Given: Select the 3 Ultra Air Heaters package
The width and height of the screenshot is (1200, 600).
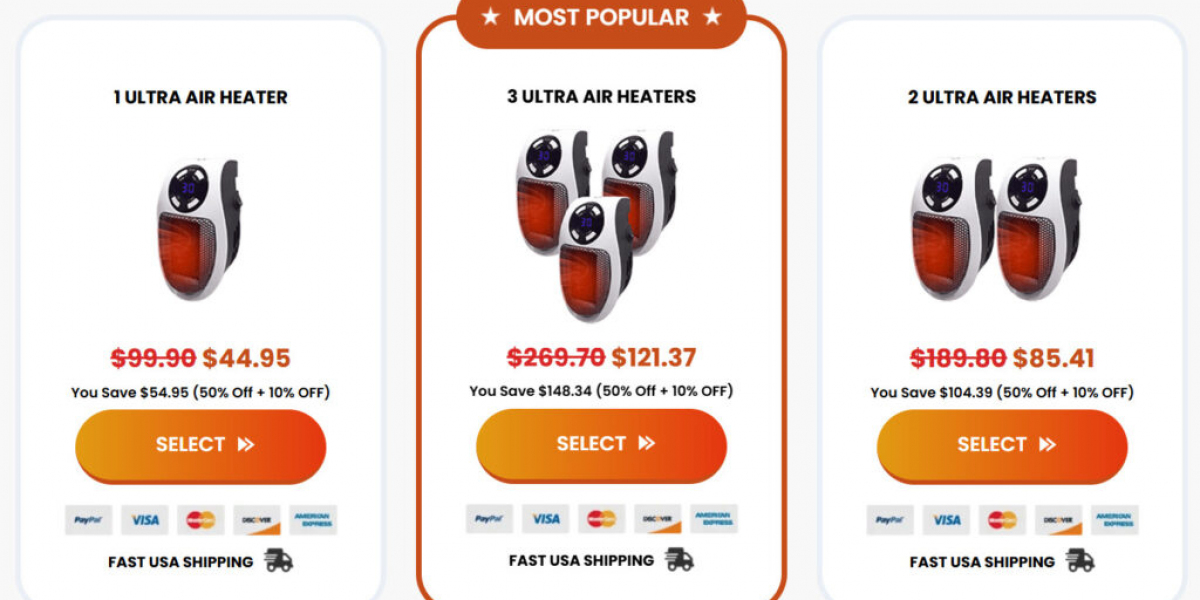Looking at the screenshot, I should (601, 444).
